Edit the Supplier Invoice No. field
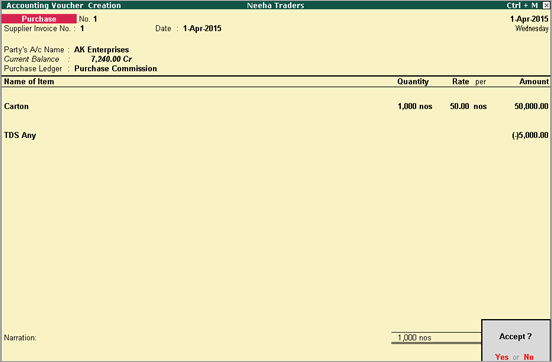 click(x=82, y=29)
